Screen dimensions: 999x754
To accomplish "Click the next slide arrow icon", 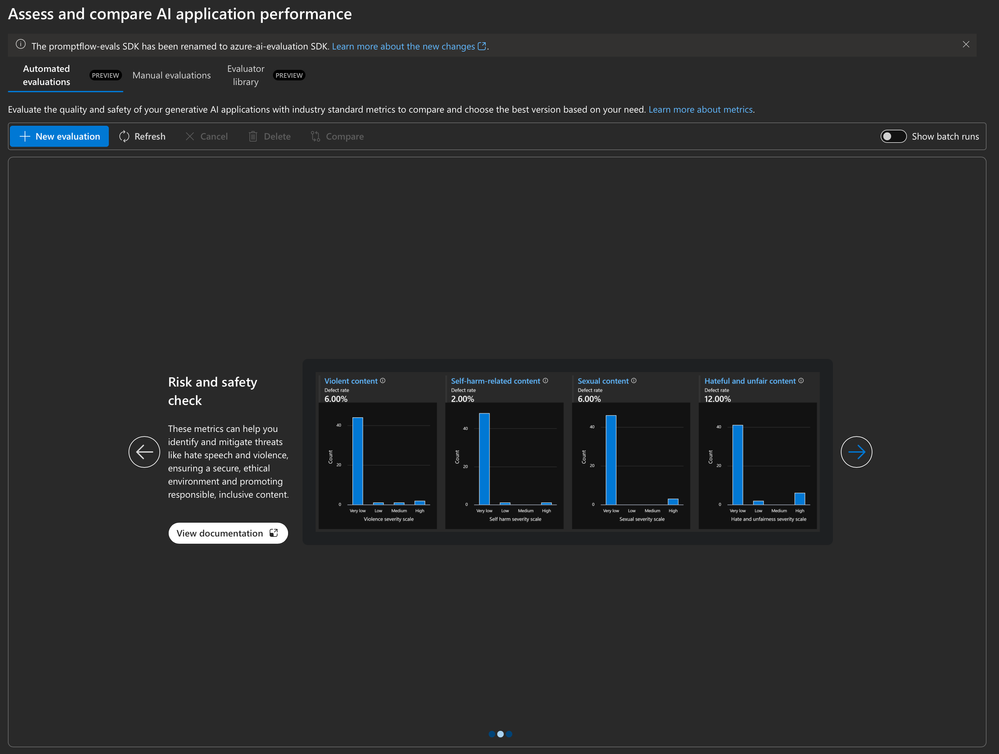I will click(x=856, y=452).
